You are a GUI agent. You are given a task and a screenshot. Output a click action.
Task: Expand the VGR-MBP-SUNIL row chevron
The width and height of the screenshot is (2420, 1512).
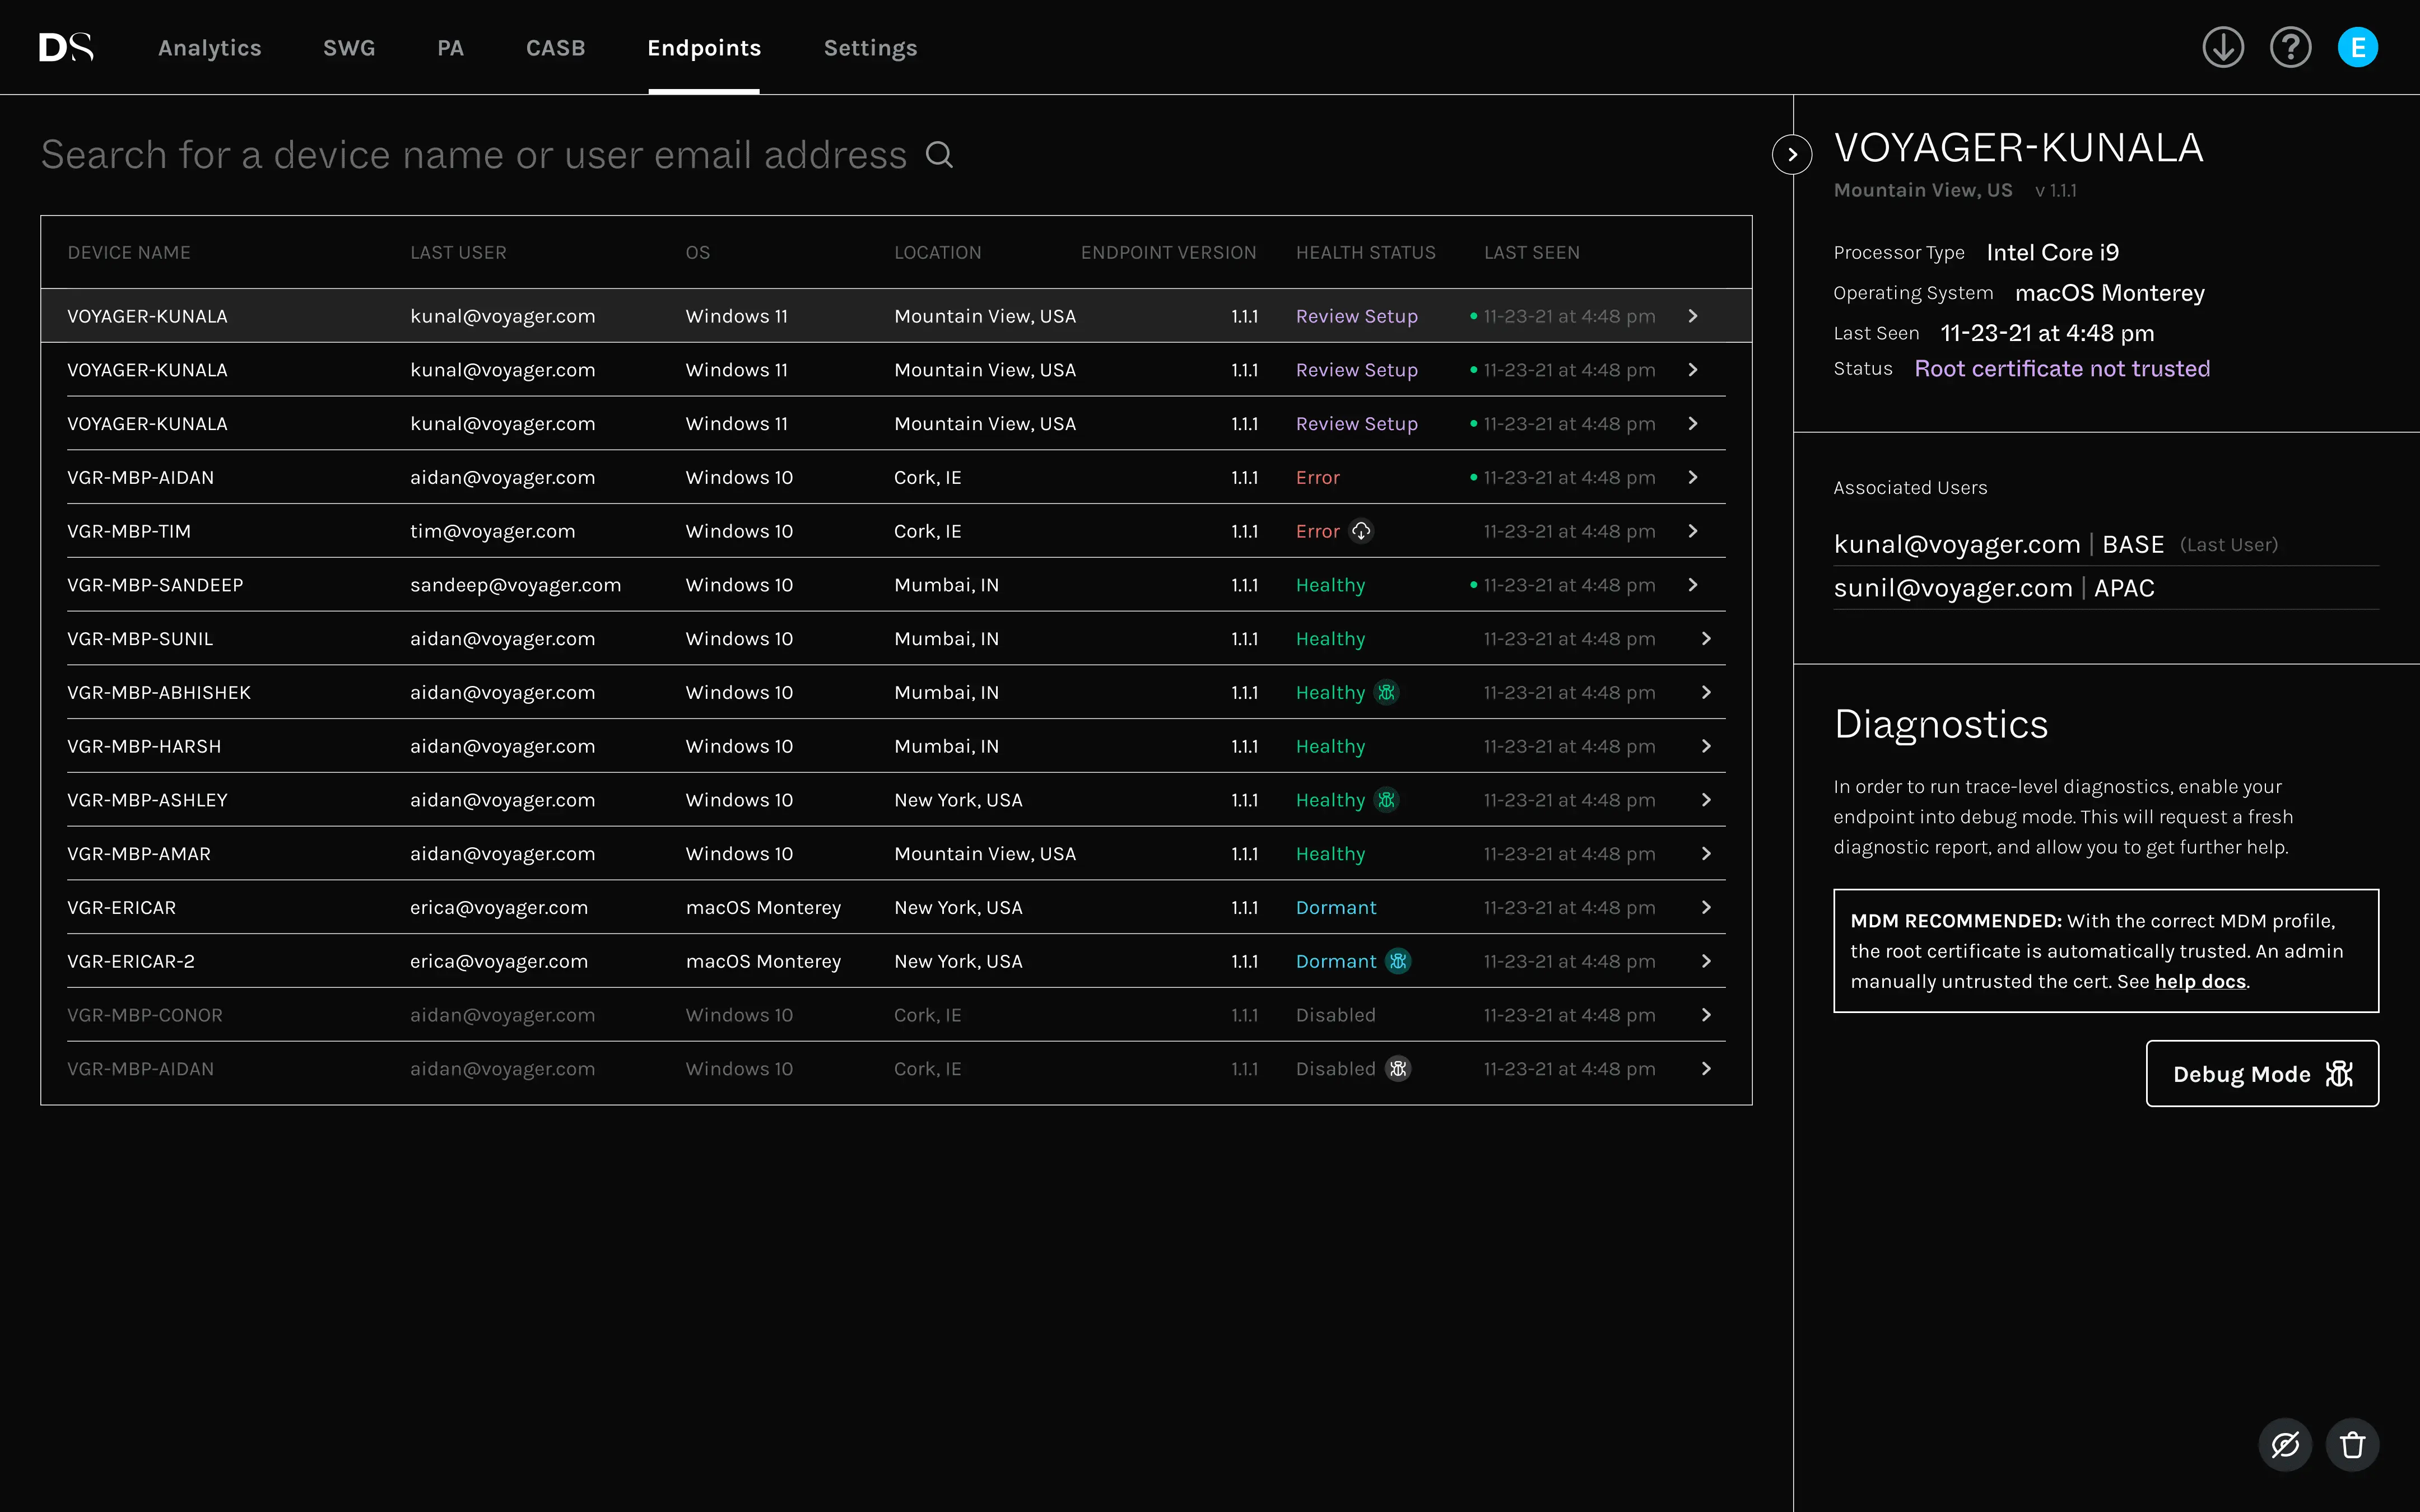click(1706, 639)
